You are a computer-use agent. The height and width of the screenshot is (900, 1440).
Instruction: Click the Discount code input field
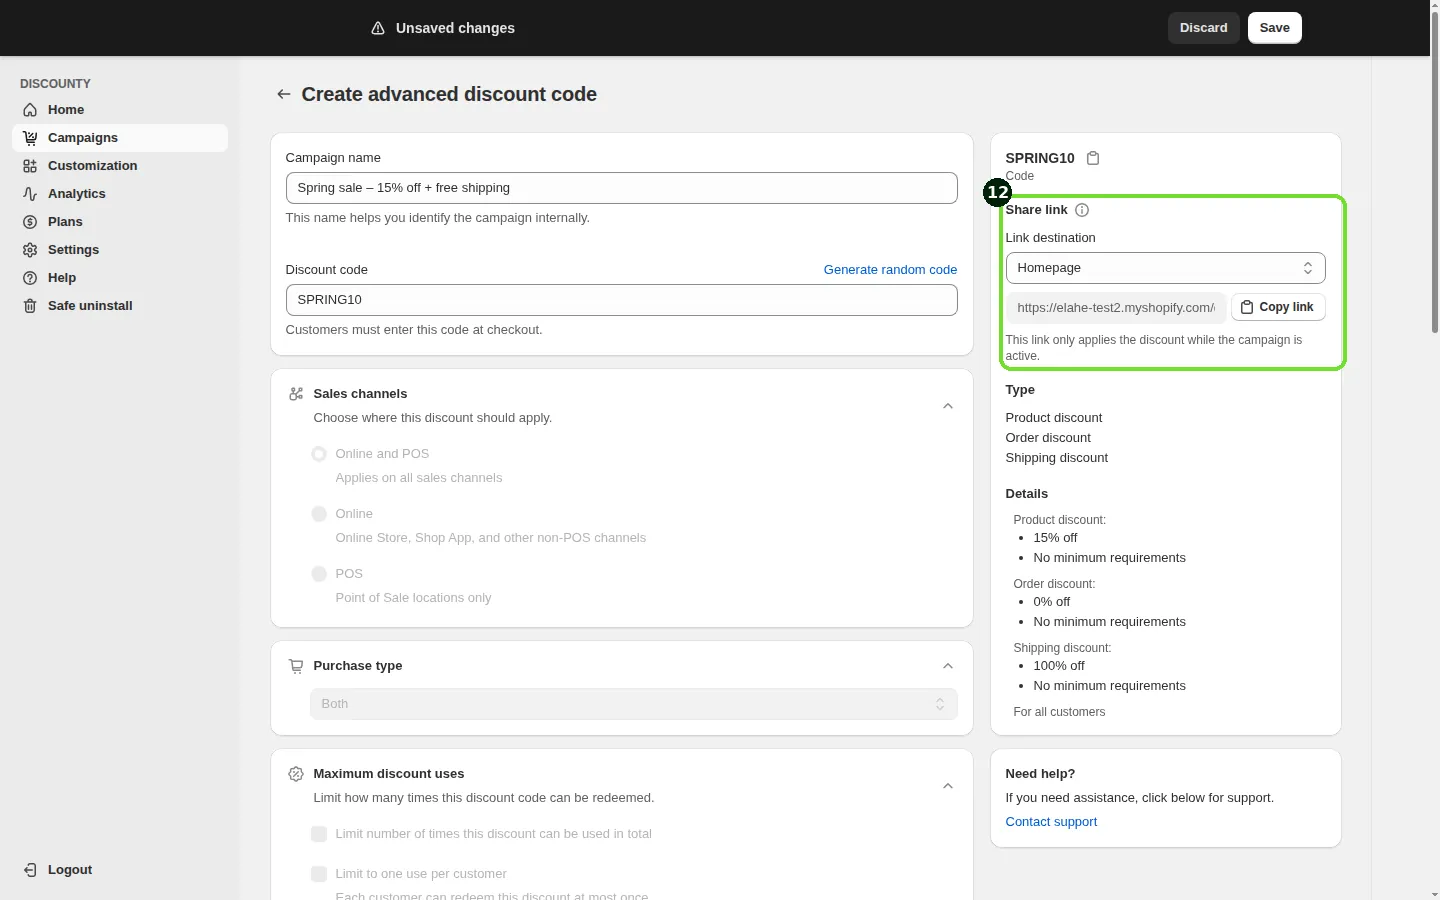(x=621, y=300)
